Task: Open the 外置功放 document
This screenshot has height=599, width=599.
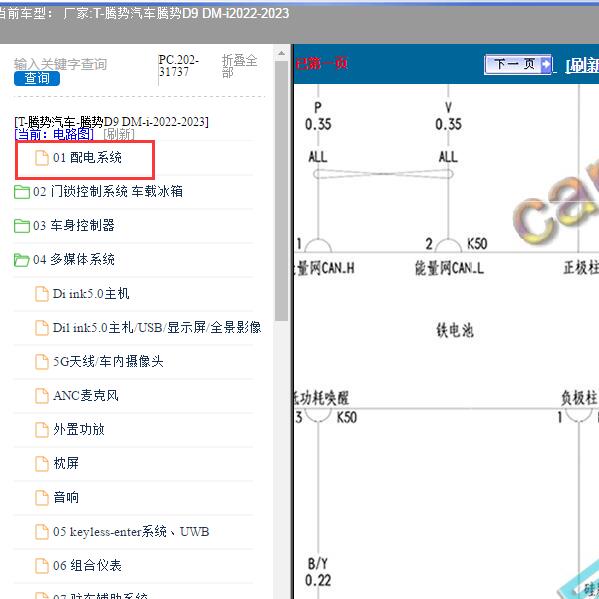Action: click(79, 429)
